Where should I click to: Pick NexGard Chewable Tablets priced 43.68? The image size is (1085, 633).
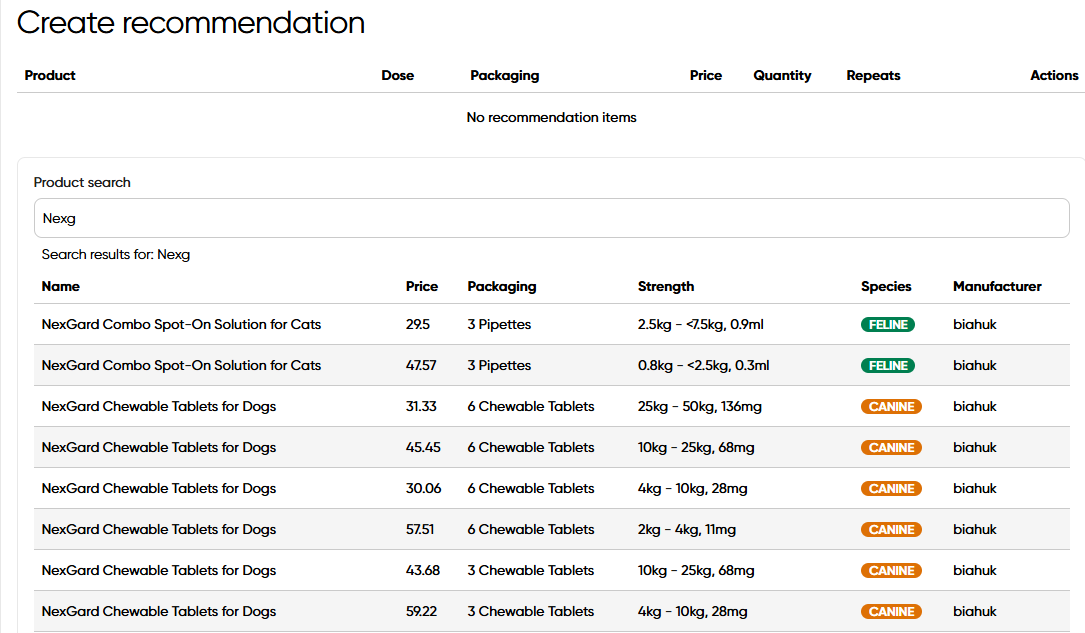159,571
